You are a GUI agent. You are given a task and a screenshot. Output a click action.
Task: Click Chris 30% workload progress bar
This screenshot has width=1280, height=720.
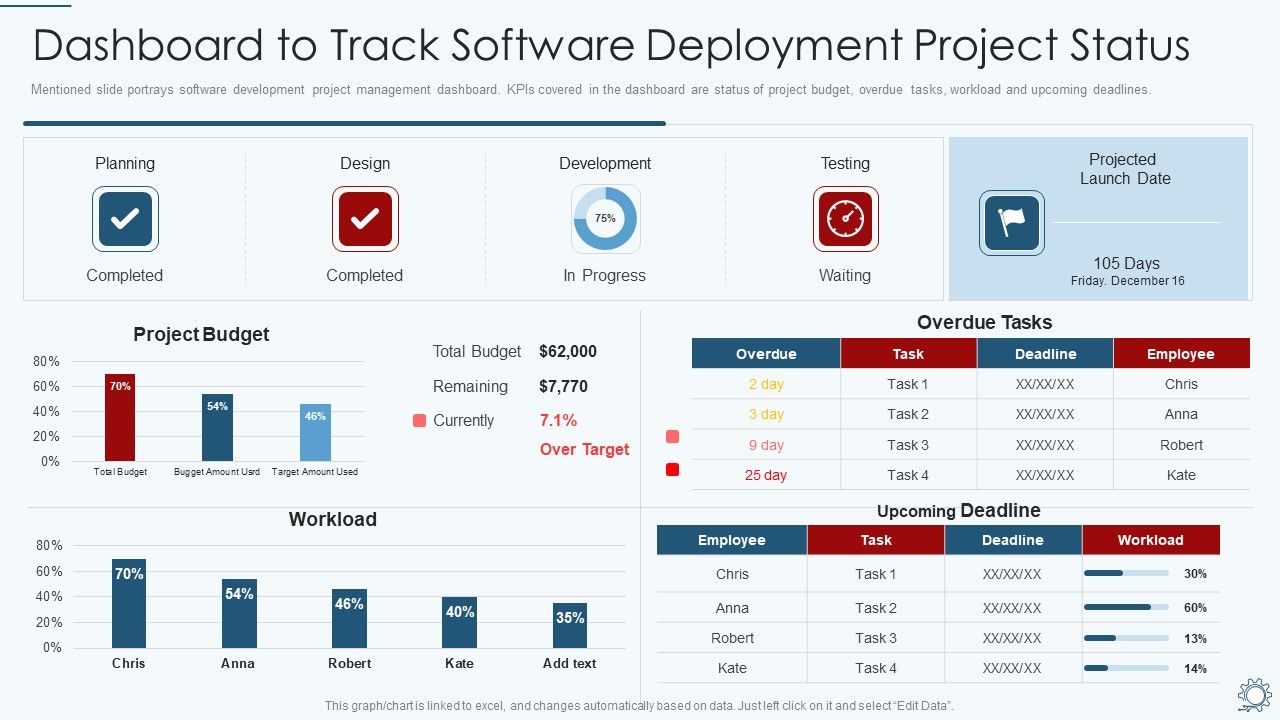(1126, 573)
